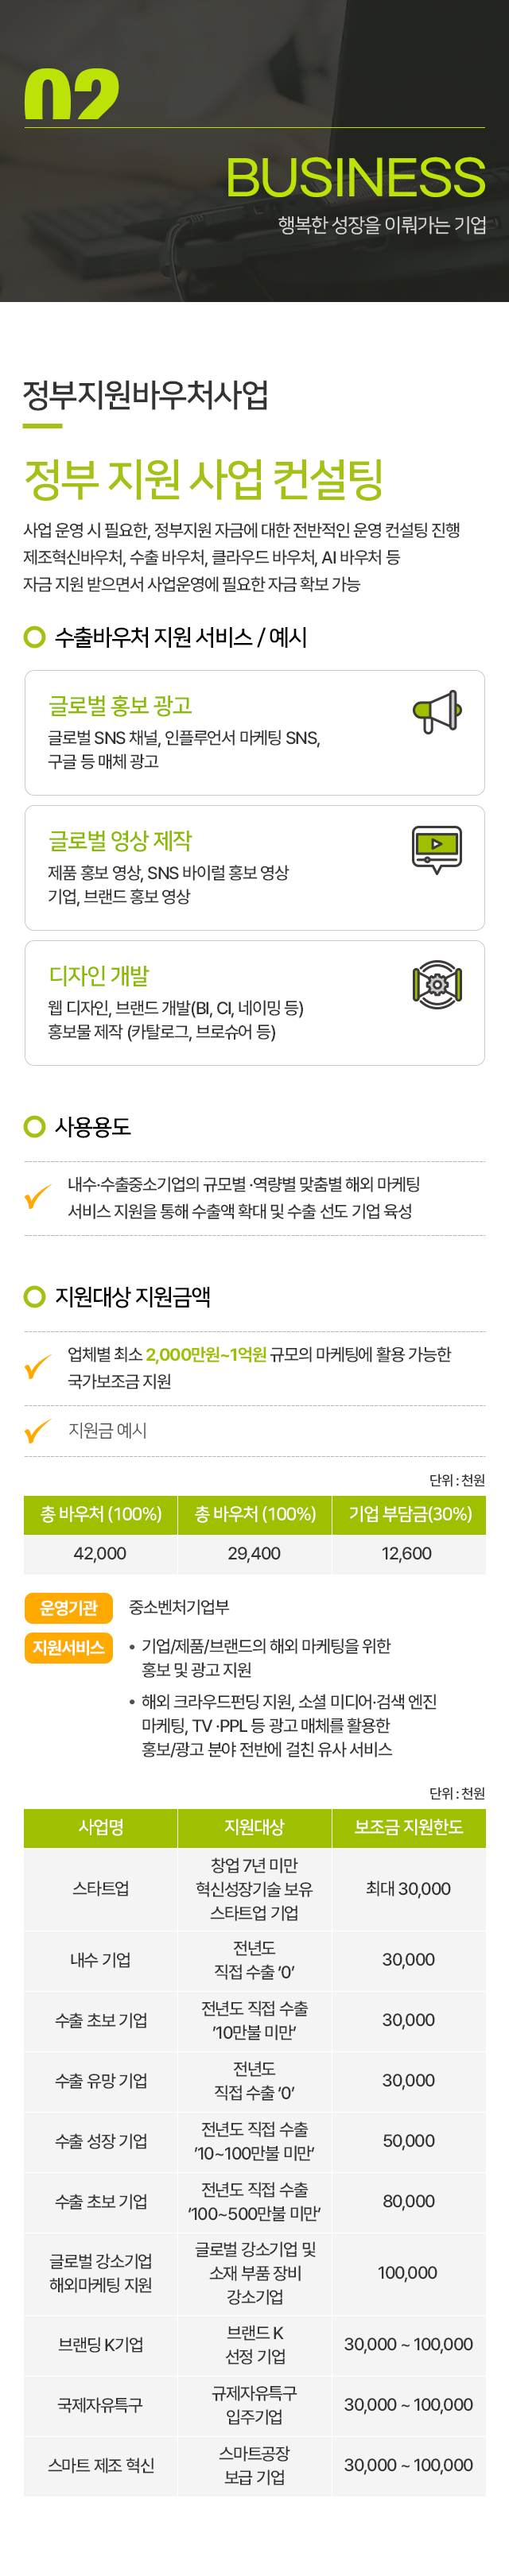The width and height of the screenshot is (509, 2576).
Task: Click the 기업 부담금(30%) table header
Action: [x=409, y=1514]
